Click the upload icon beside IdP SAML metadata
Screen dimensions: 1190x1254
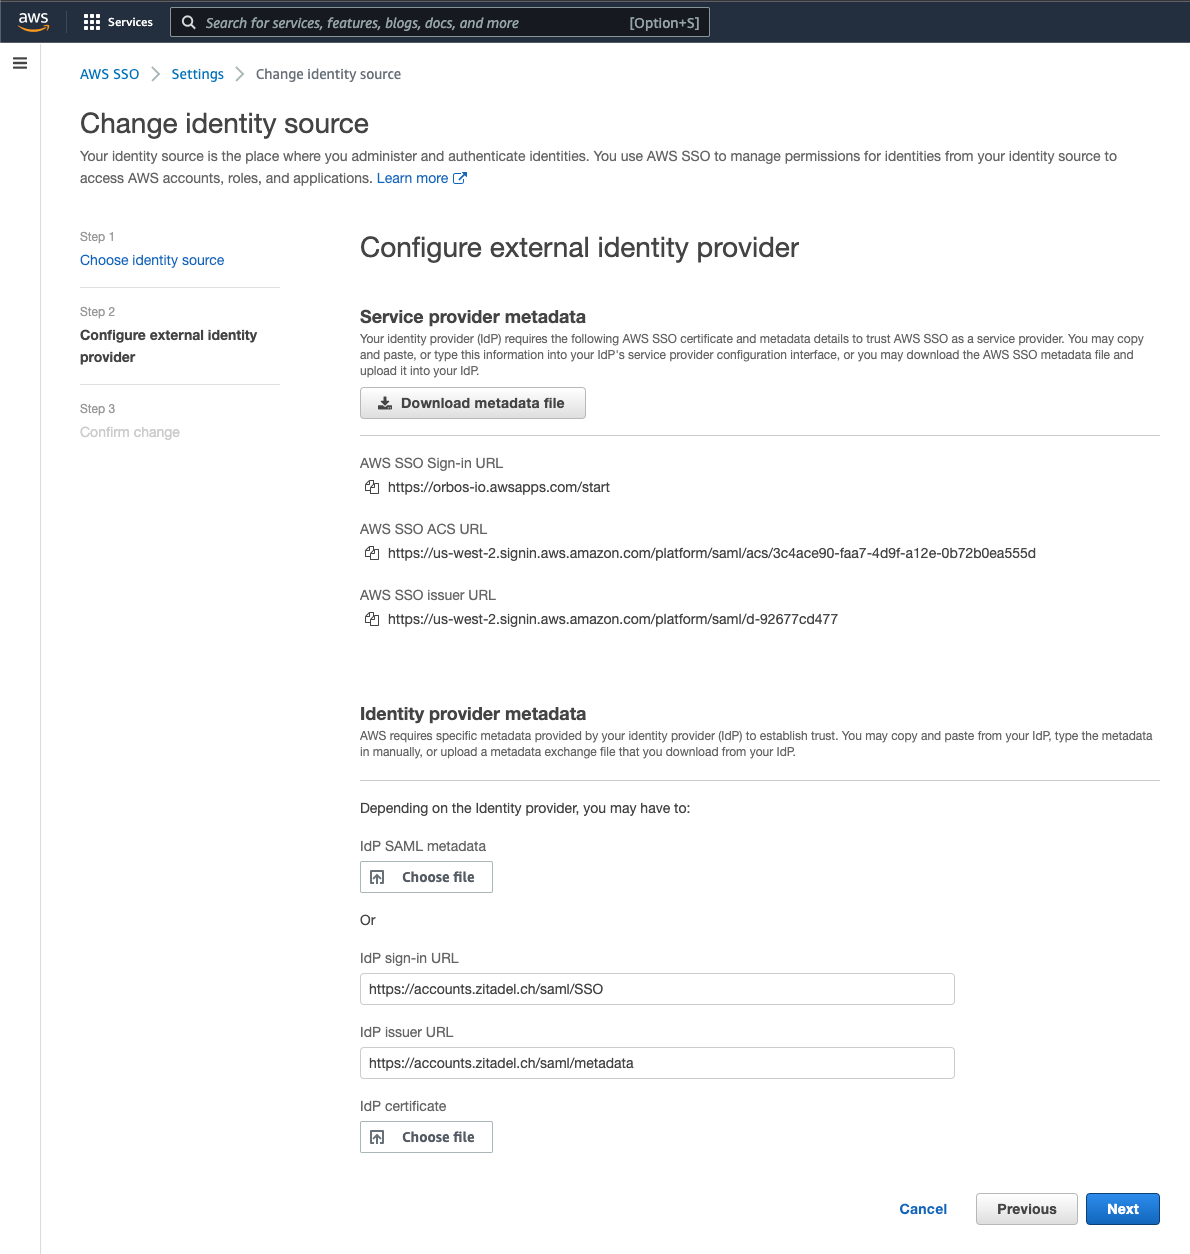378,876
